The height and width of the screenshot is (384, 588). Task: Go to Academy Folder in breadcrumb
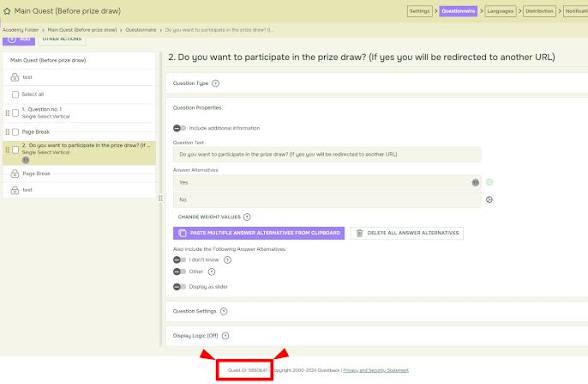coord(21,30)
